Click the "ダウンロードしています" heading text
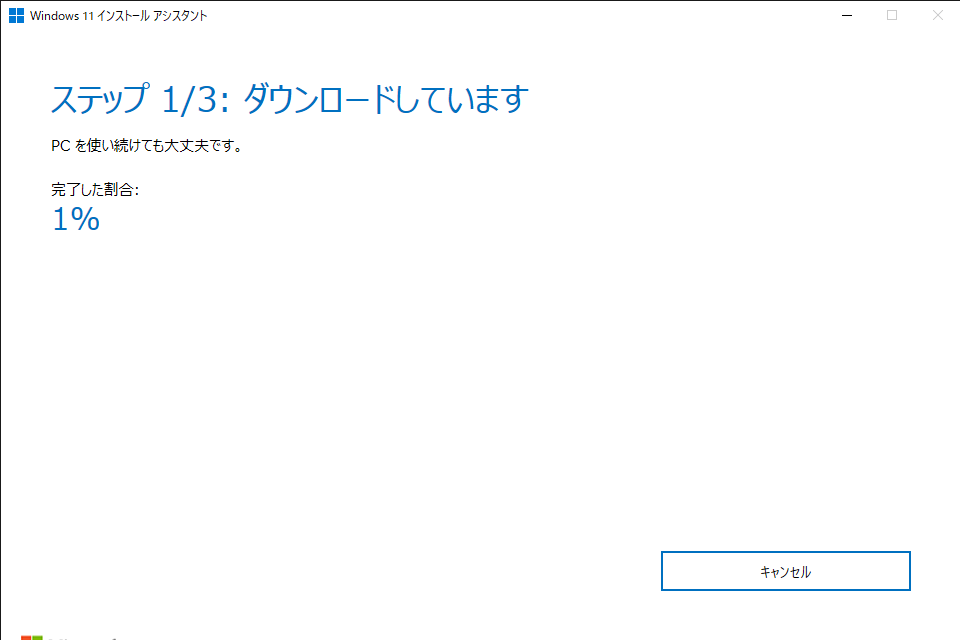 point(385,99)
